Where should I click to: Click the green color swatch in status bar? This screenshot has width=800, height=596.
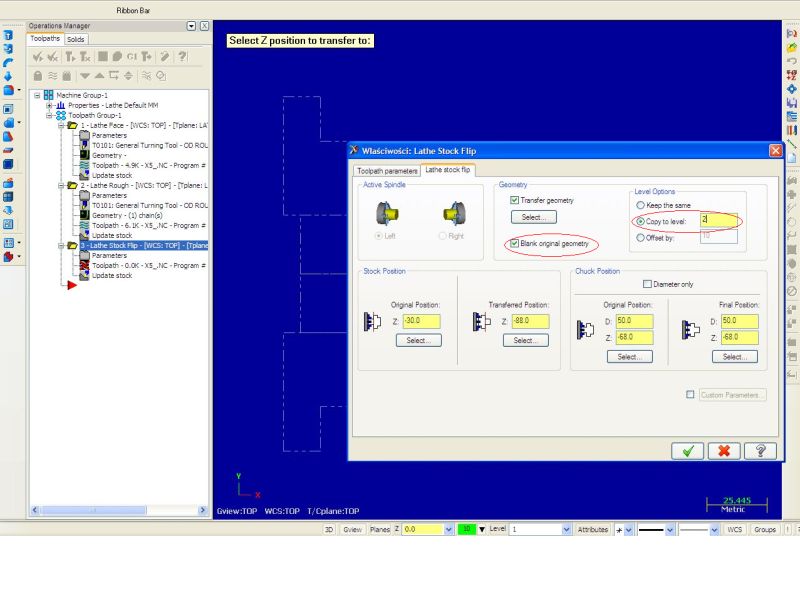tap(466, 530)
